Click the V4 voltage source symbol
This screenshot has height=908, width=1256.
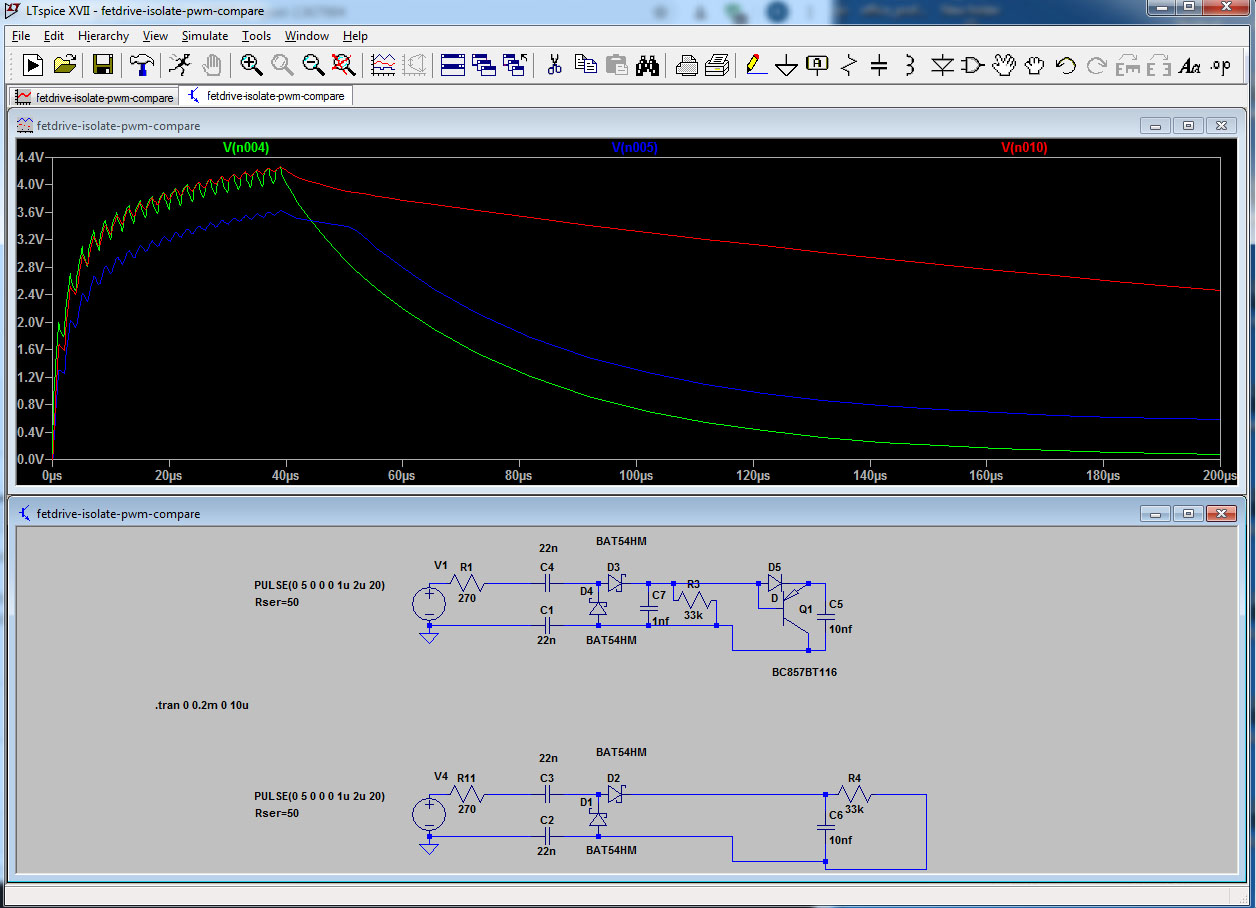[429, 813]
